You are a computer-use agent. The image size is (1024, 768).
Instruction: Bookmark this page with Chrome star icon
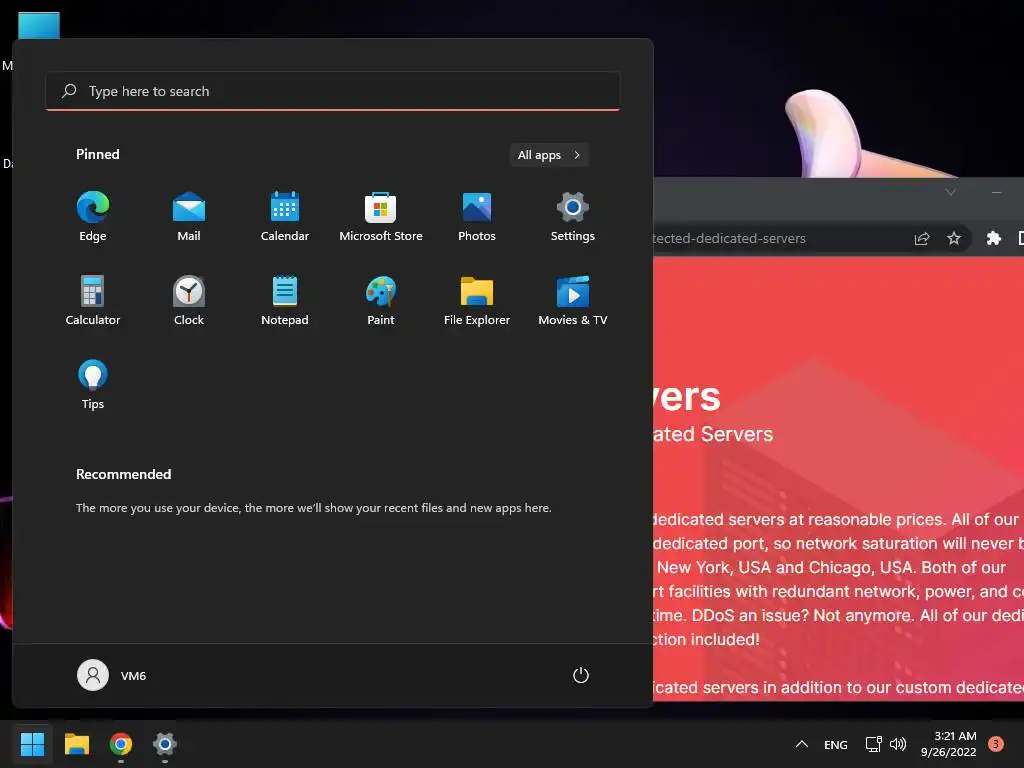click(x=953, y=238)
